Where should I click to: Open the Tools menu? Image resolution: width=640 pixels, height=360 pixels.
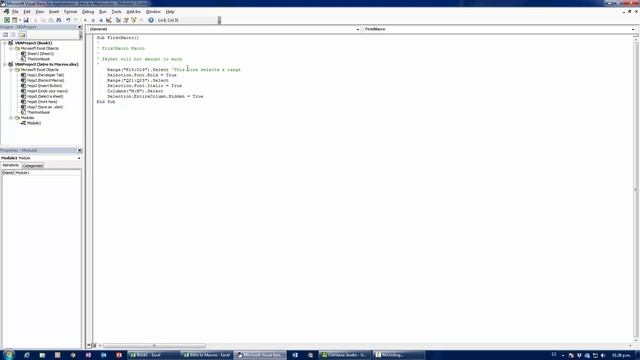pos(116,12)
